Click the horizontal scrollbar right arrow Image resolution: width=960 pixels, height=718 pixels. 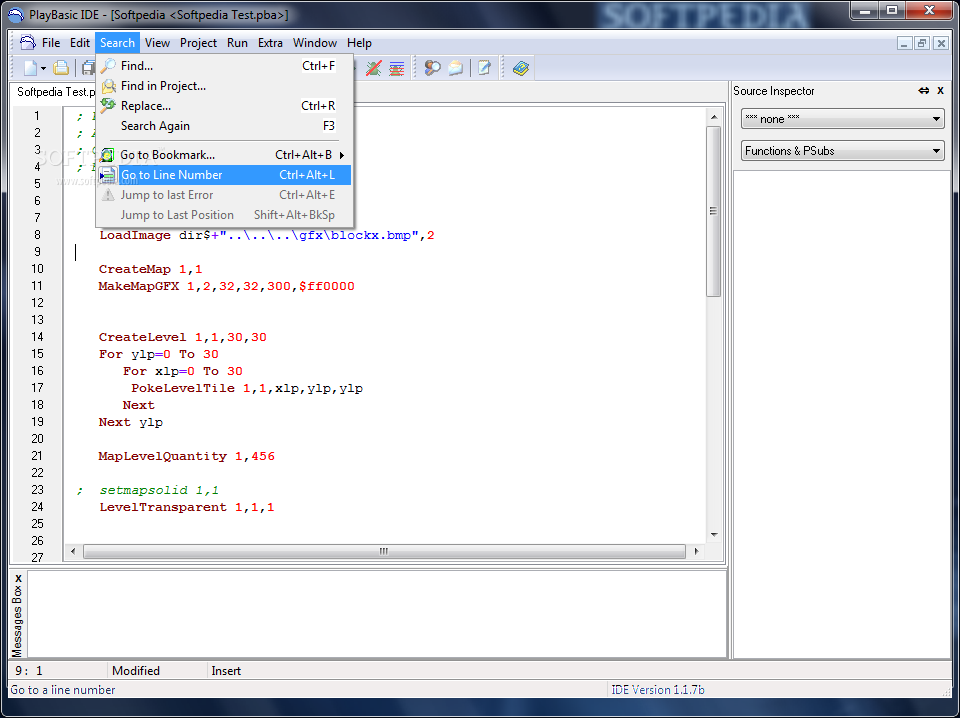pyautogui.click(x=696, y=551)
